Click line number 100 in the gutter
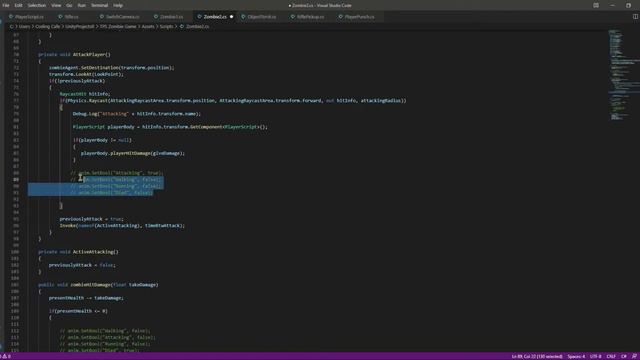This screenshot has height=360, width=640. pyautogui.click(x=15, y=252)
